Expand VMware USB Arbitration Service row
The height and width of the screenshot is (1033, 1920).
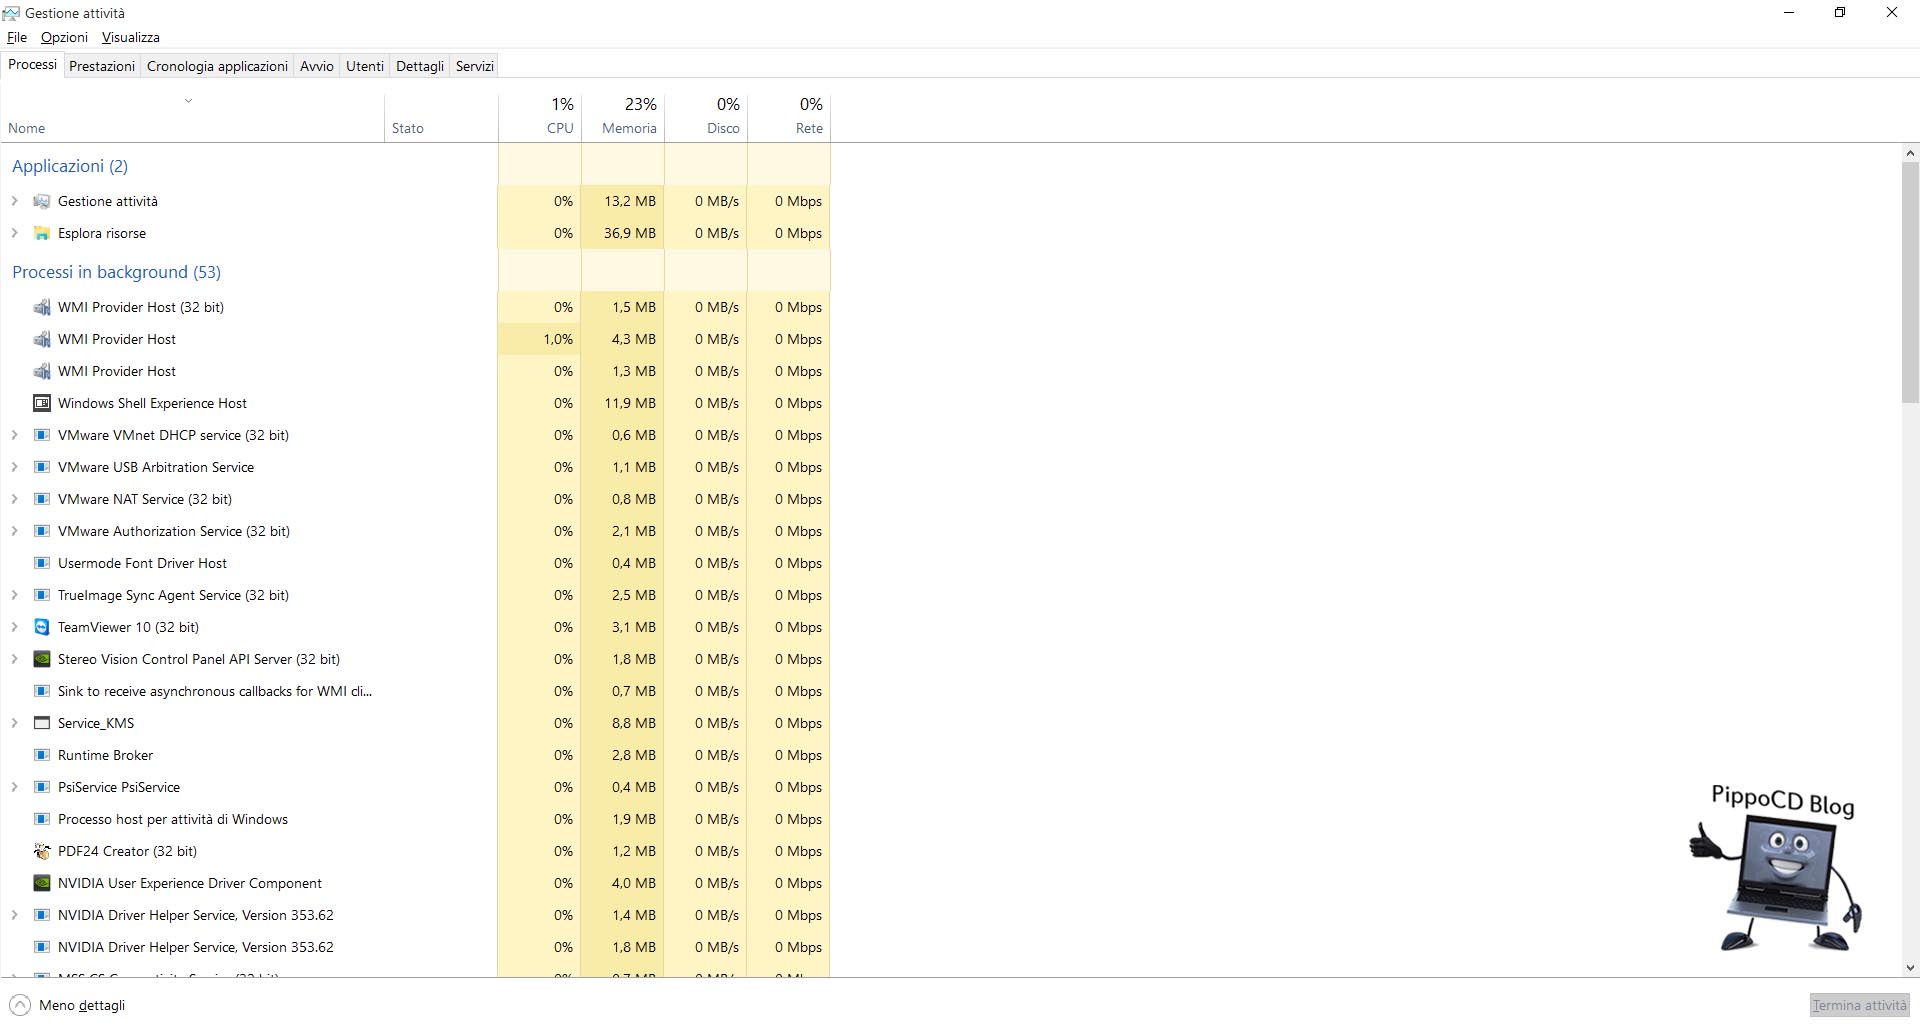14,467
